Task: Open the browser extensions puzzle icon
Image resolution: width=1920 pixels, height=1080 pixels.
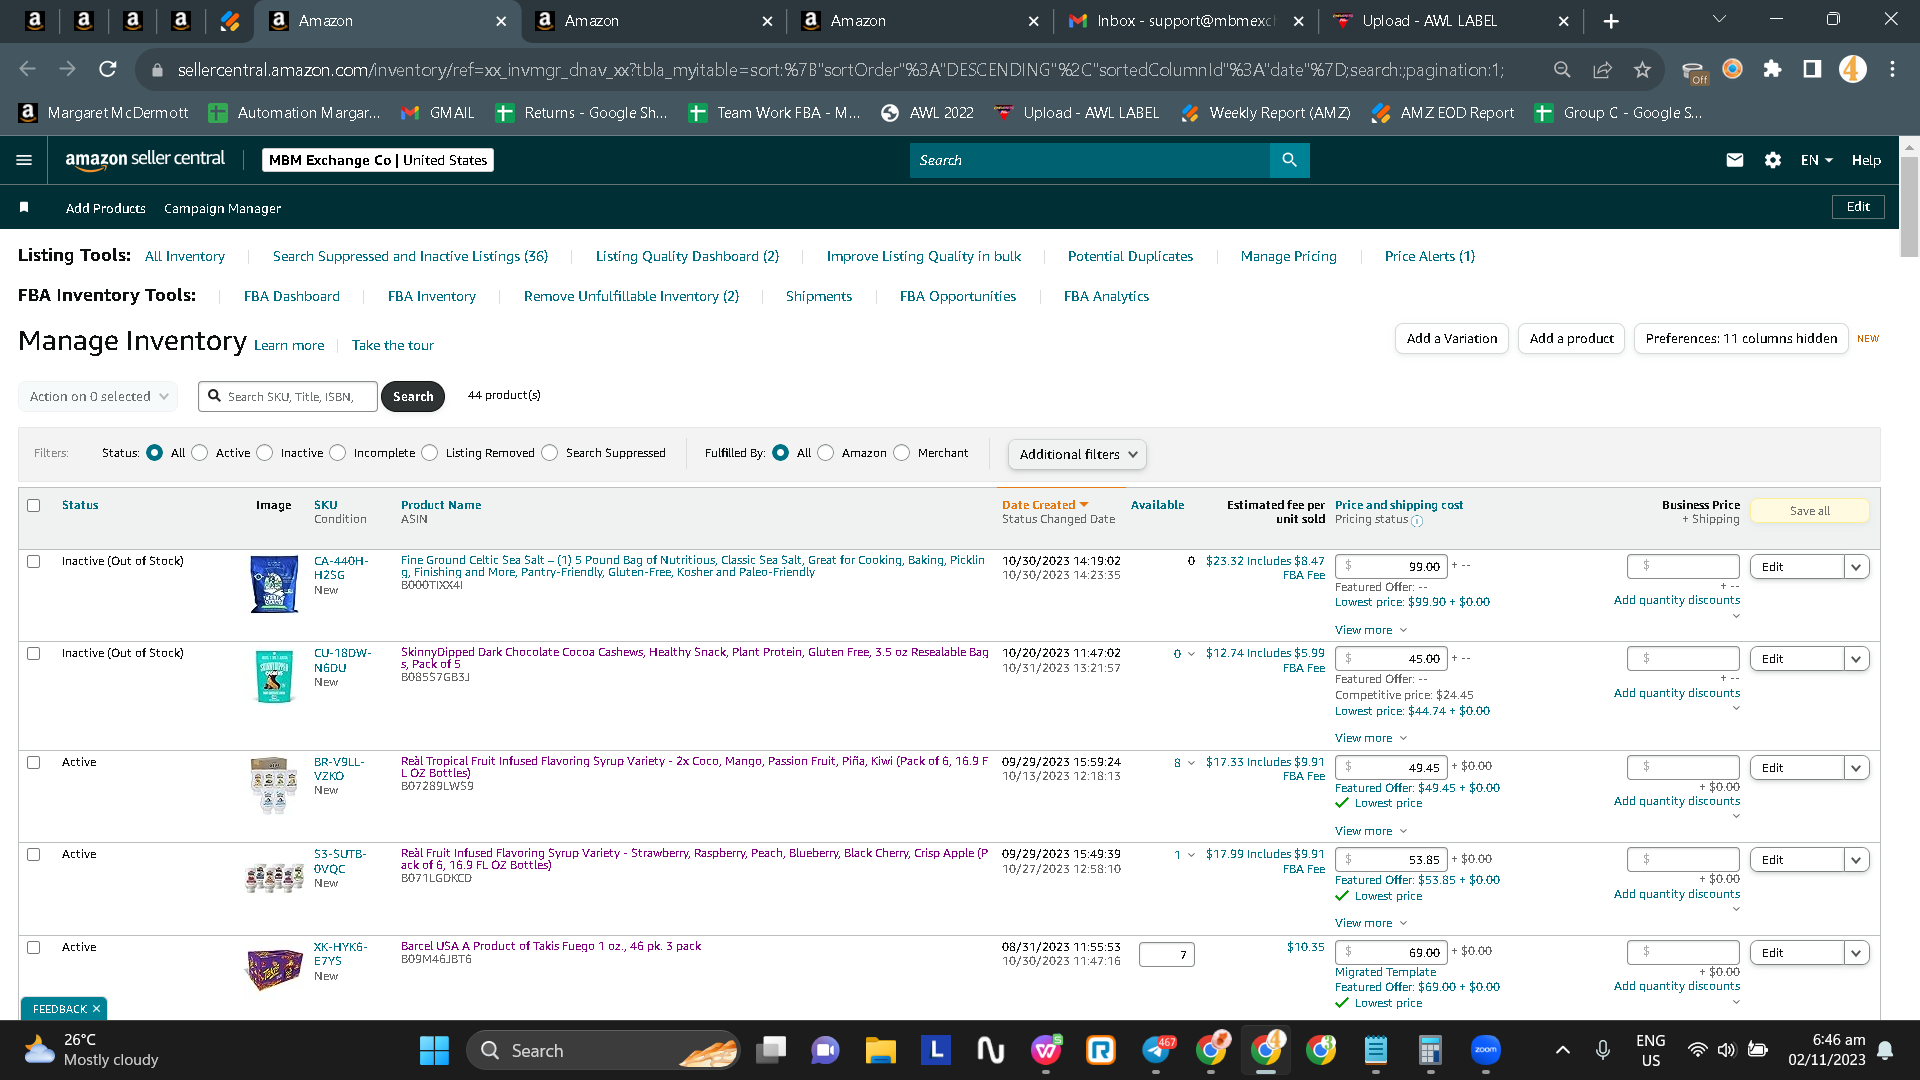Action: point(1772,69)
